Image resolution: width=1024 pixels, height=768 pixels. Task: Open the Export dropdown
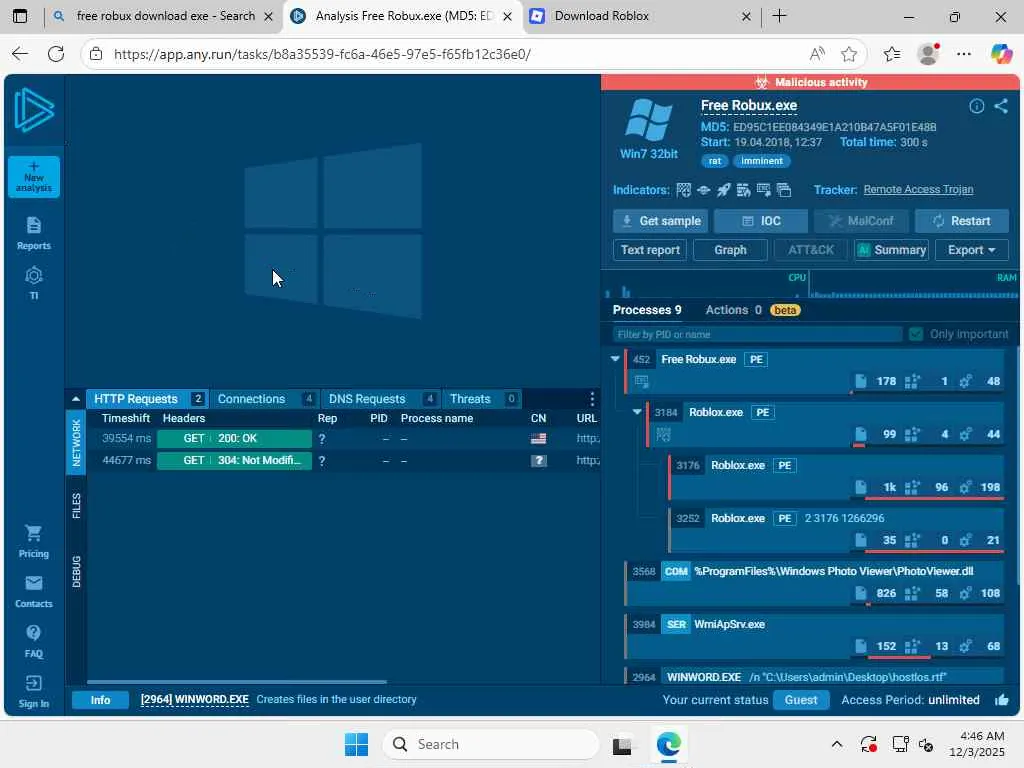click(972, 250)
